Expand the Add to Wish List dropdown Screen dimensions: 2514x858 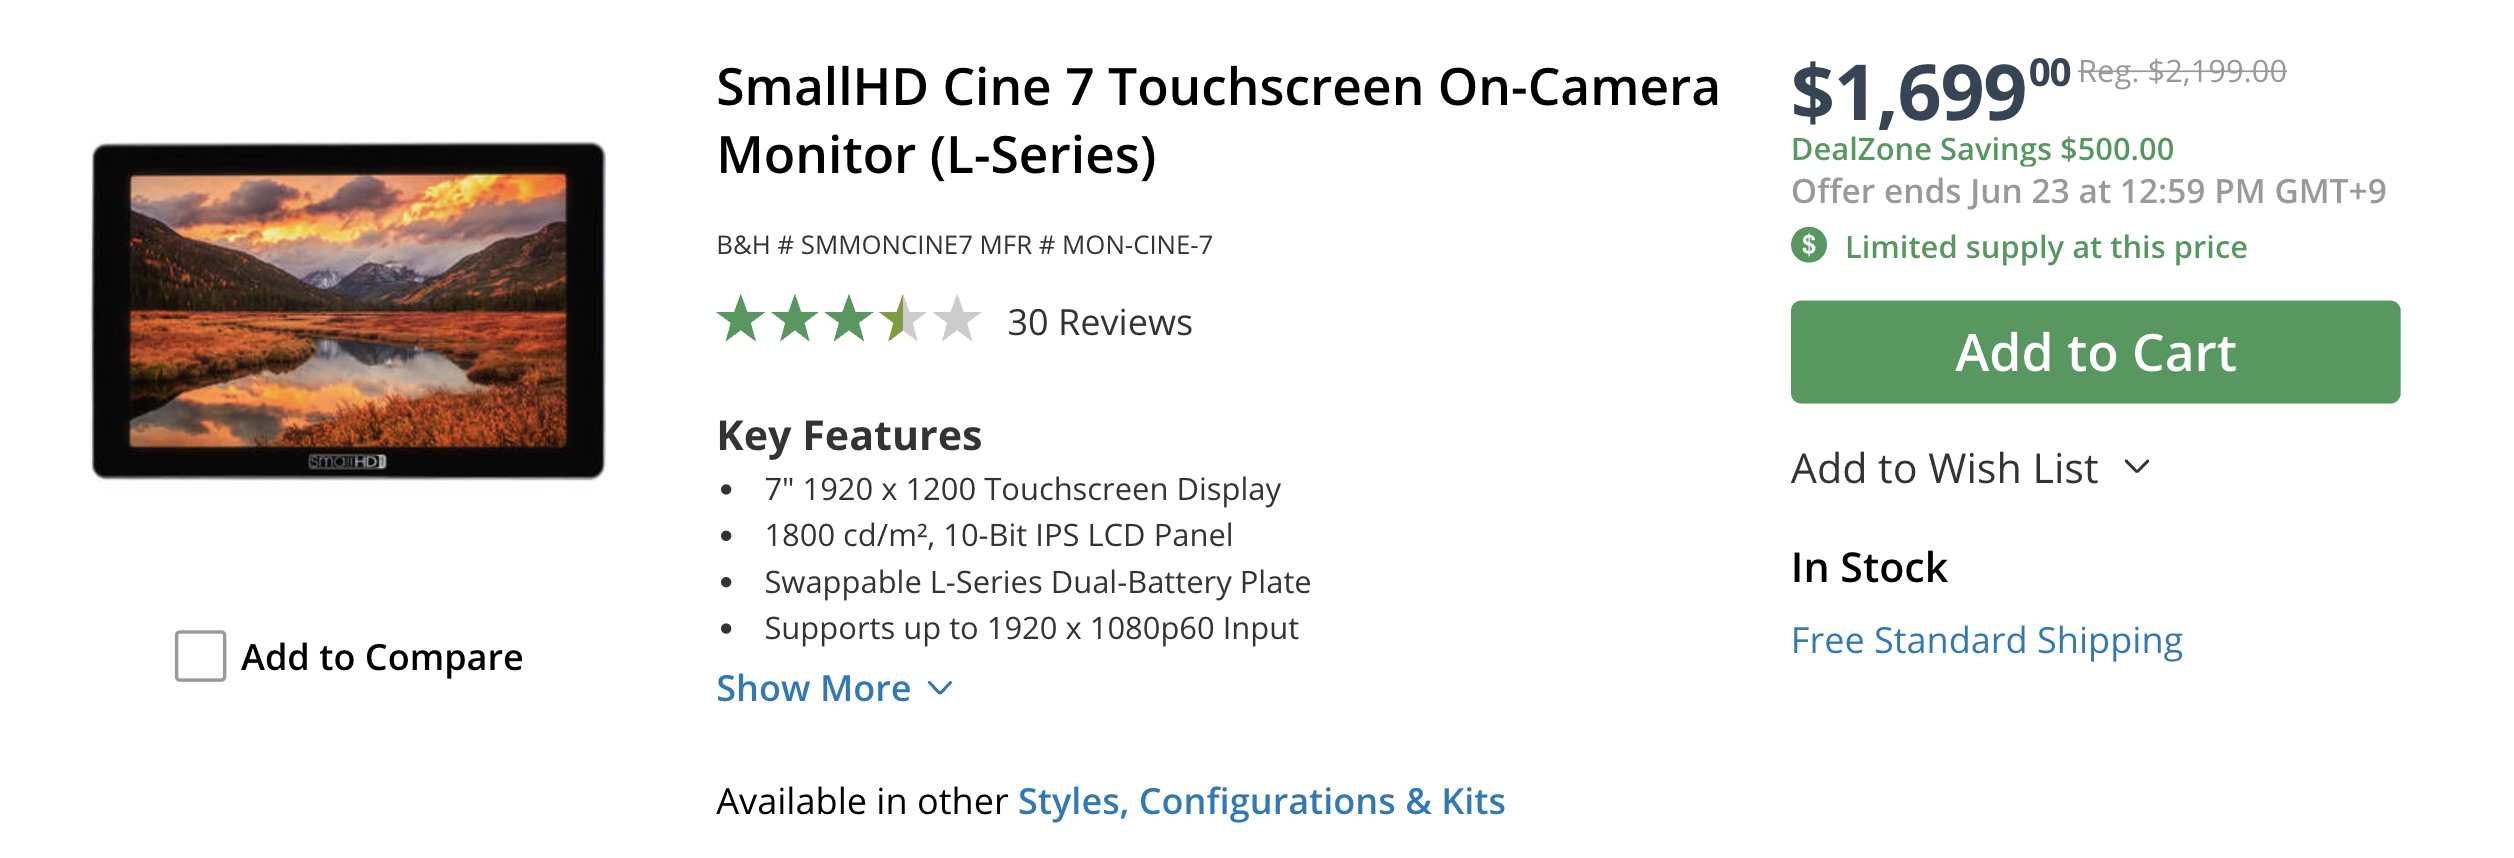coord(1944,468)
